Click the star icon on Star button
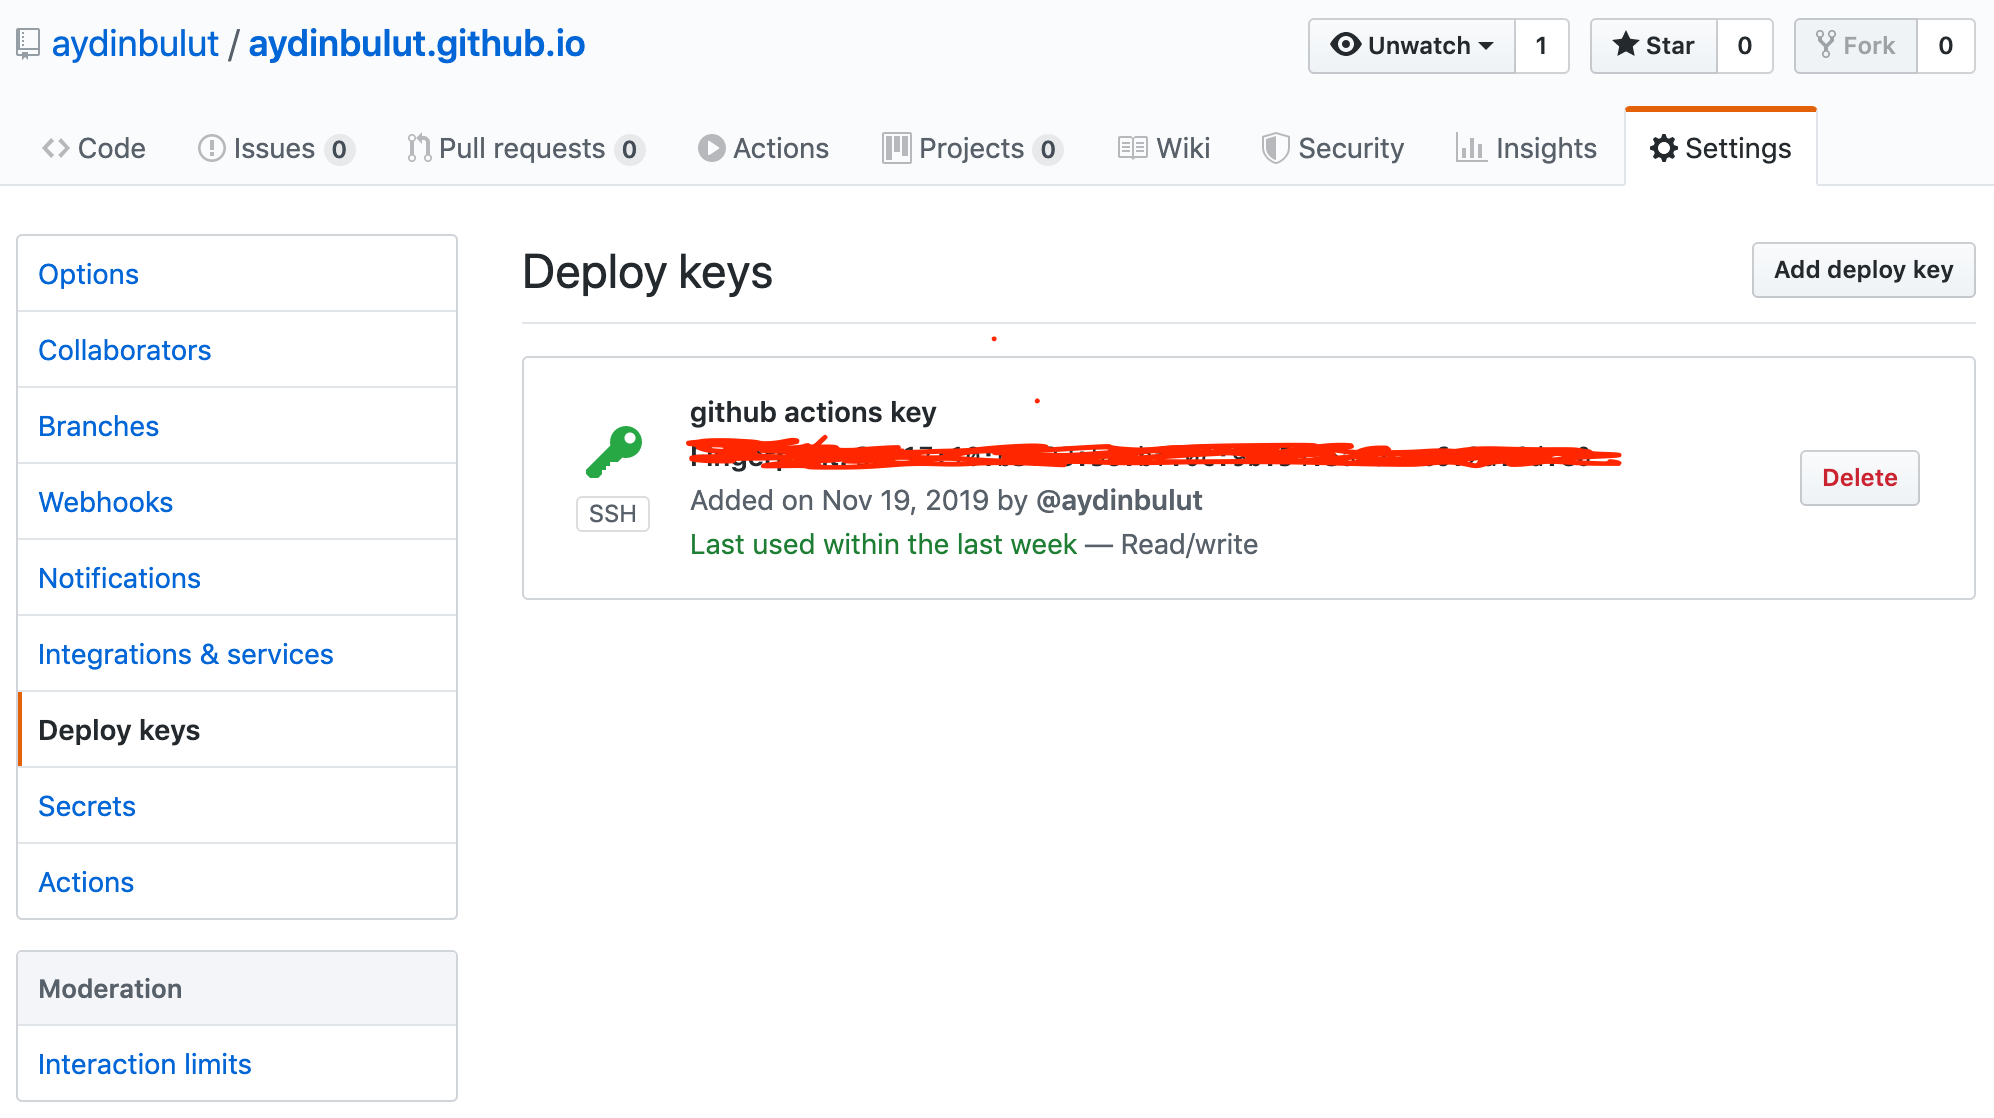1994x1118 pixels. (x=1626, y=44)
